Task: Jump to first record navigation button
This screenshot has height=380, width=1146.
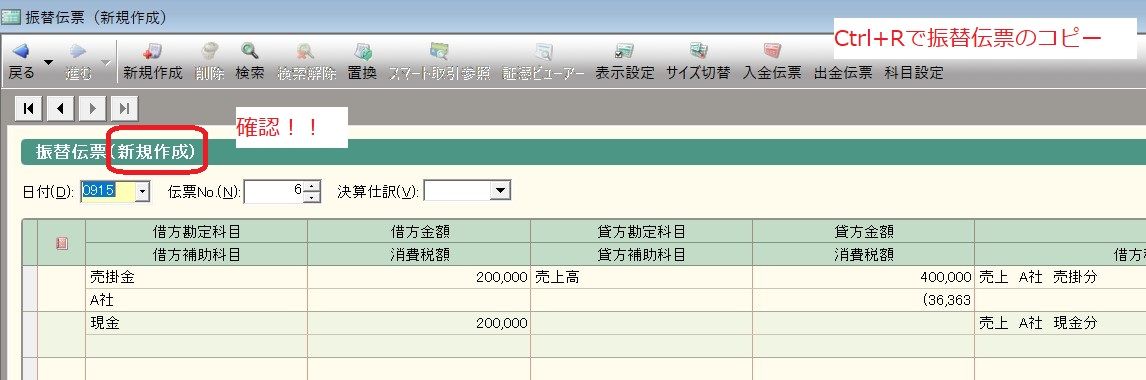Action: pos(29,109)
